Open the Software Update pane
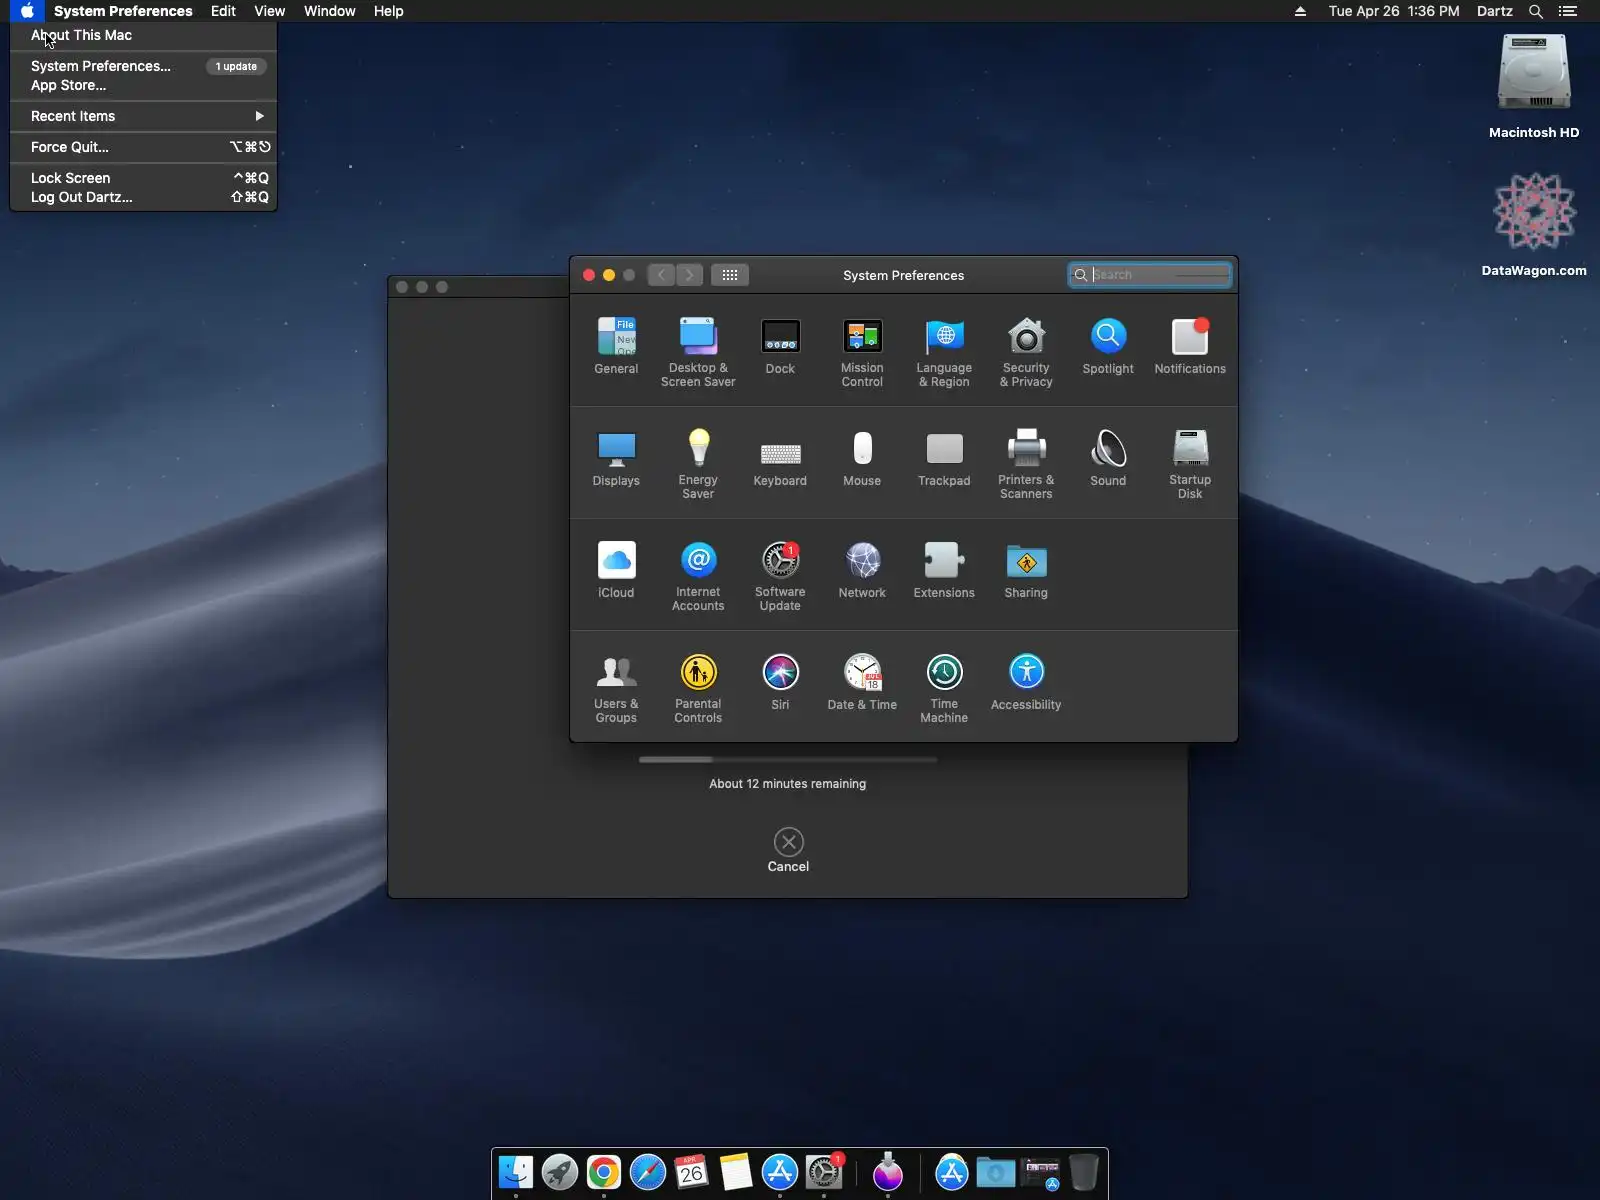Viewport: 1600px width, 1200px height. click(x=780, y=576)
